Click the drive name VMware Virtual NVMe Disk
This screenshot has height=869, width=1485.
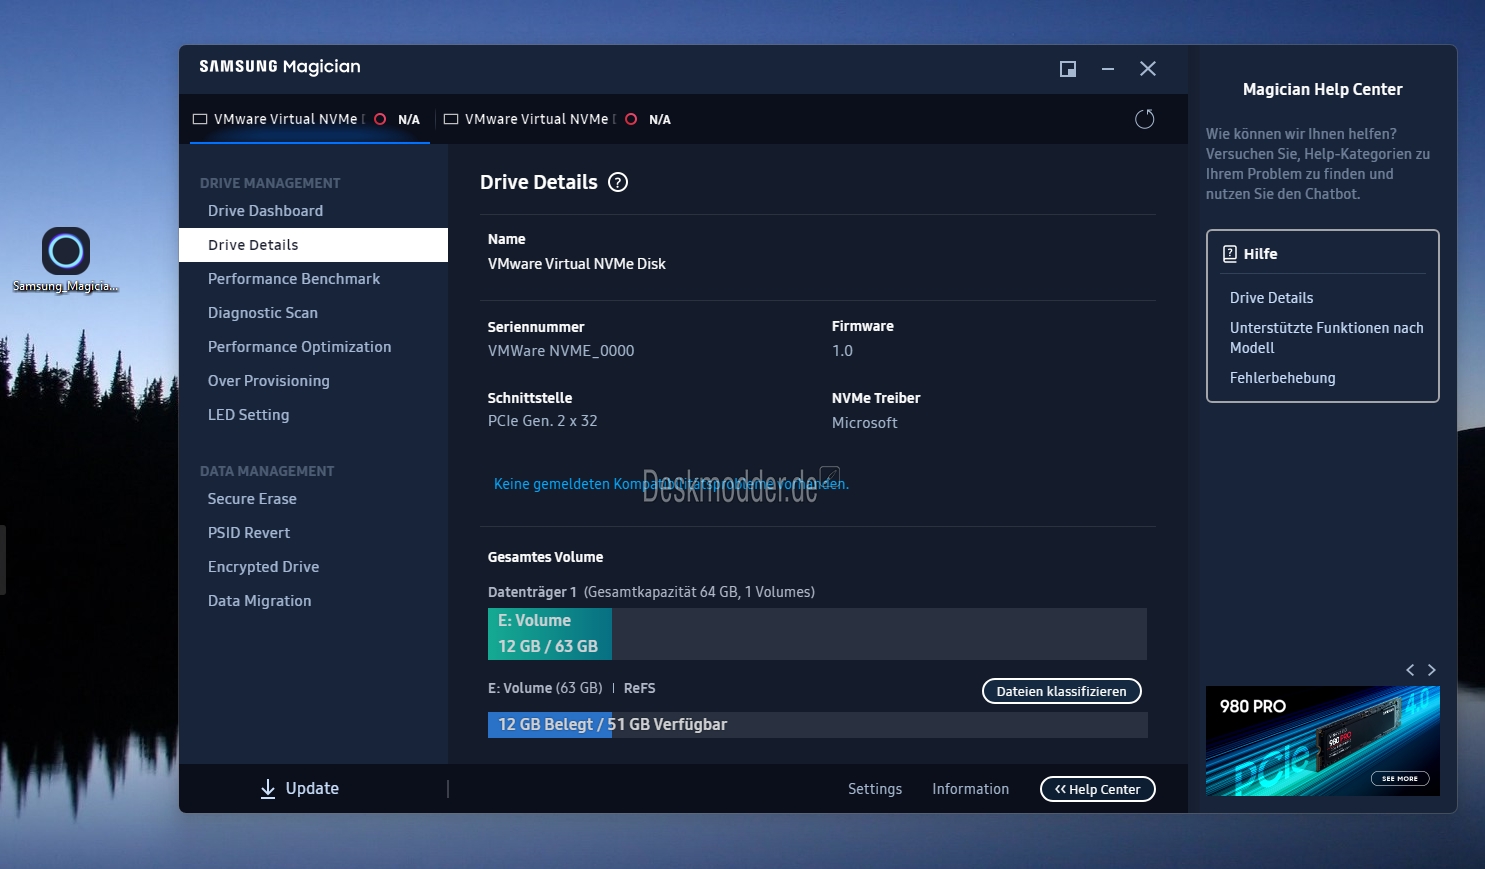[577, 264]
